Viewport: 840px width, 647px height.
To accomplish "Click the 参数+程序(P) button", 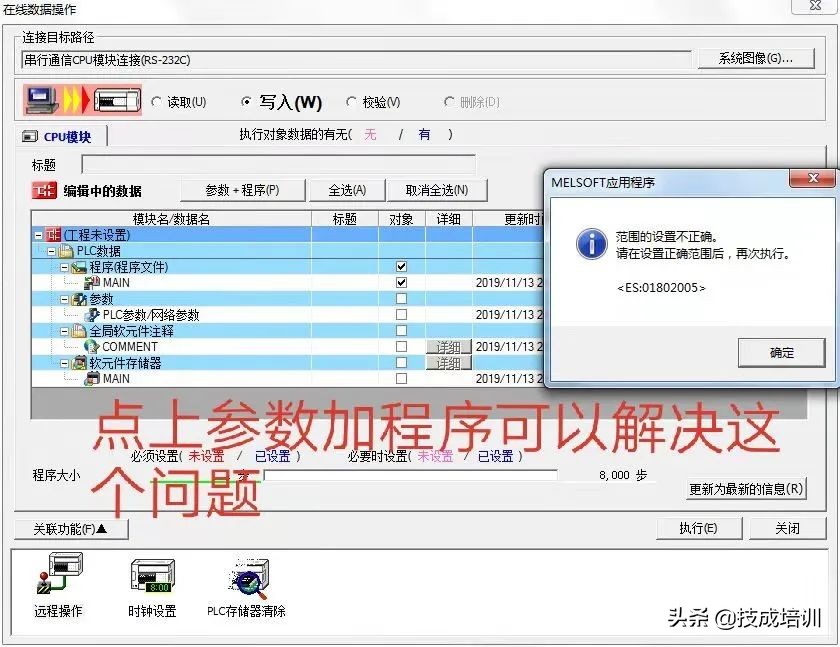I will (244, 189).
